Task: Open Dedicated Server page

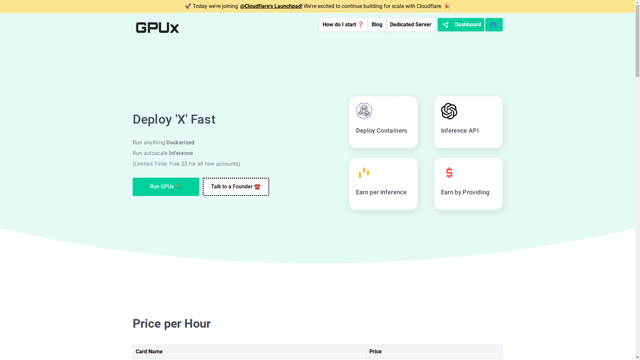Action: 410,24
